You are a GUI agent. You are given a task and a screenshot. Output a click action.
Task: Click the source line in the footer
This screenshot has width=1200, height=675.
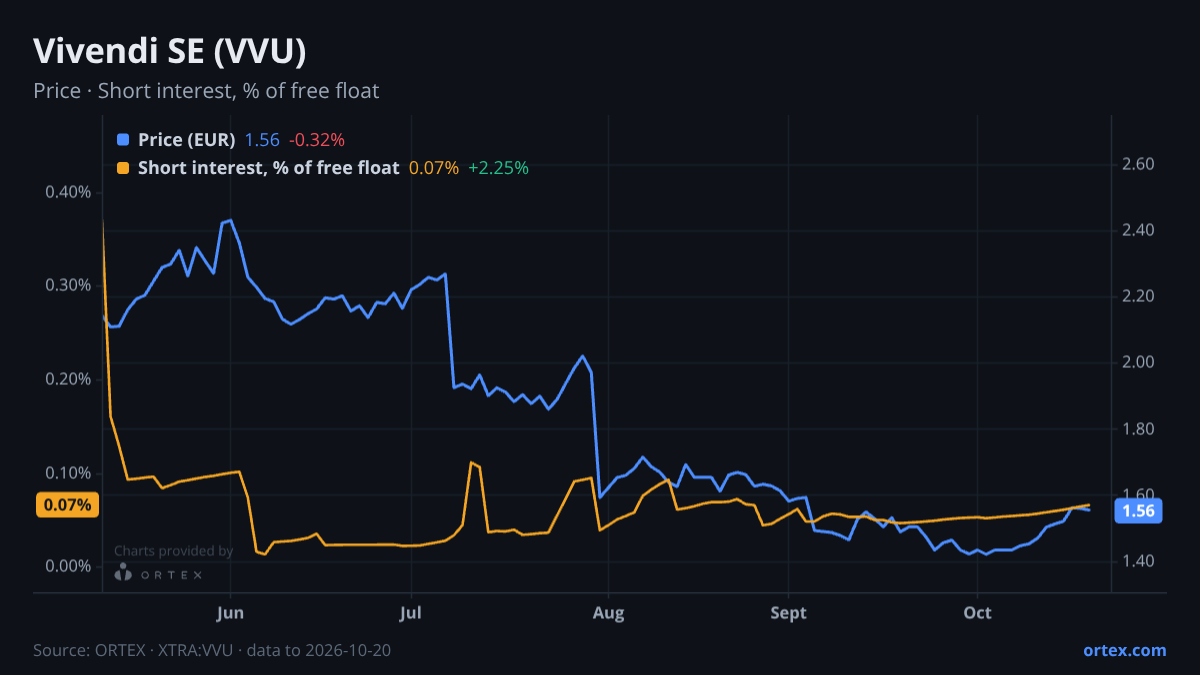212,650
